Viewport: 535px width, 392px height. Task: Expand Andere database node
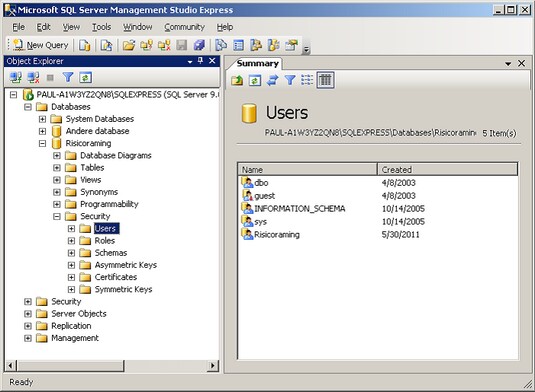point(42,131)
